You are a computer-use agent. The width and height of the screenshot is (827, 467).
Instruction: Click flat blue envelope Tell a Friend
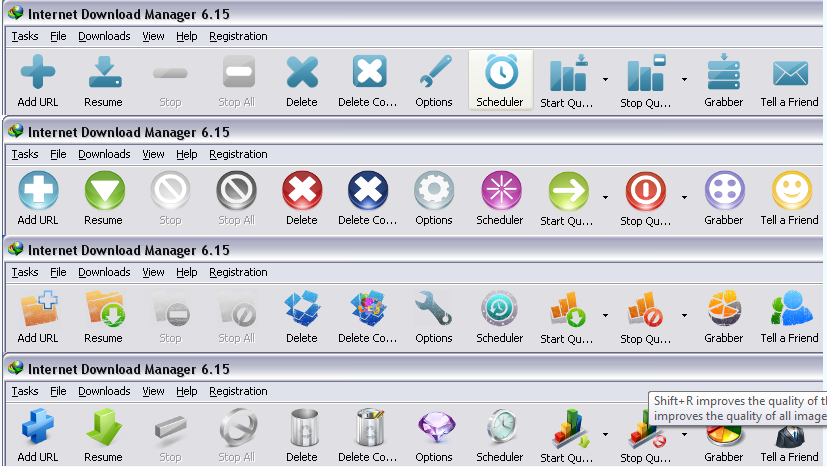pyautogui.click(x=790, y=73)
